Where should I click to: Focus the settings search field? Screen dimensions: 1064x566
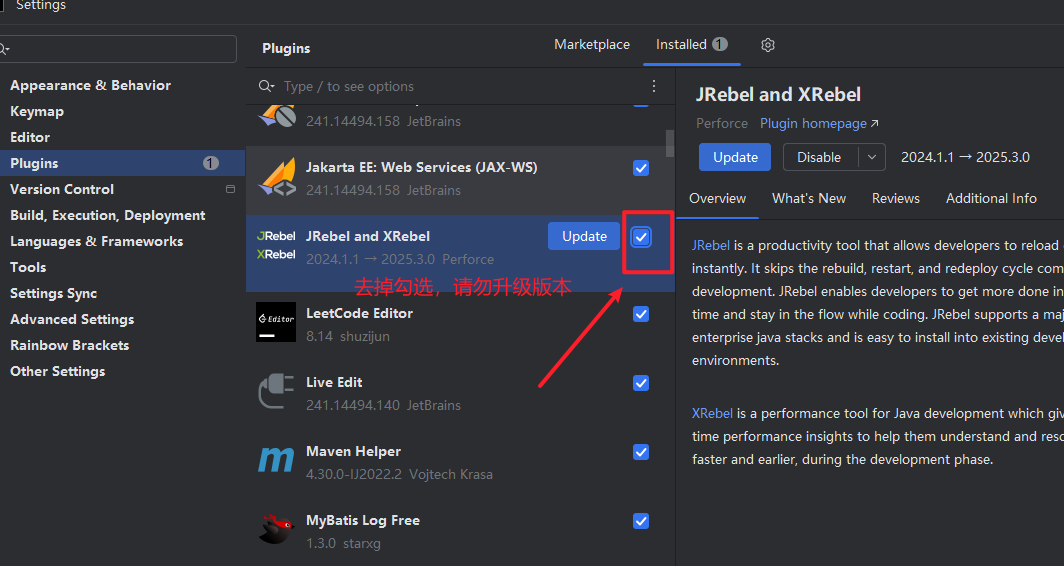[118, 49]
